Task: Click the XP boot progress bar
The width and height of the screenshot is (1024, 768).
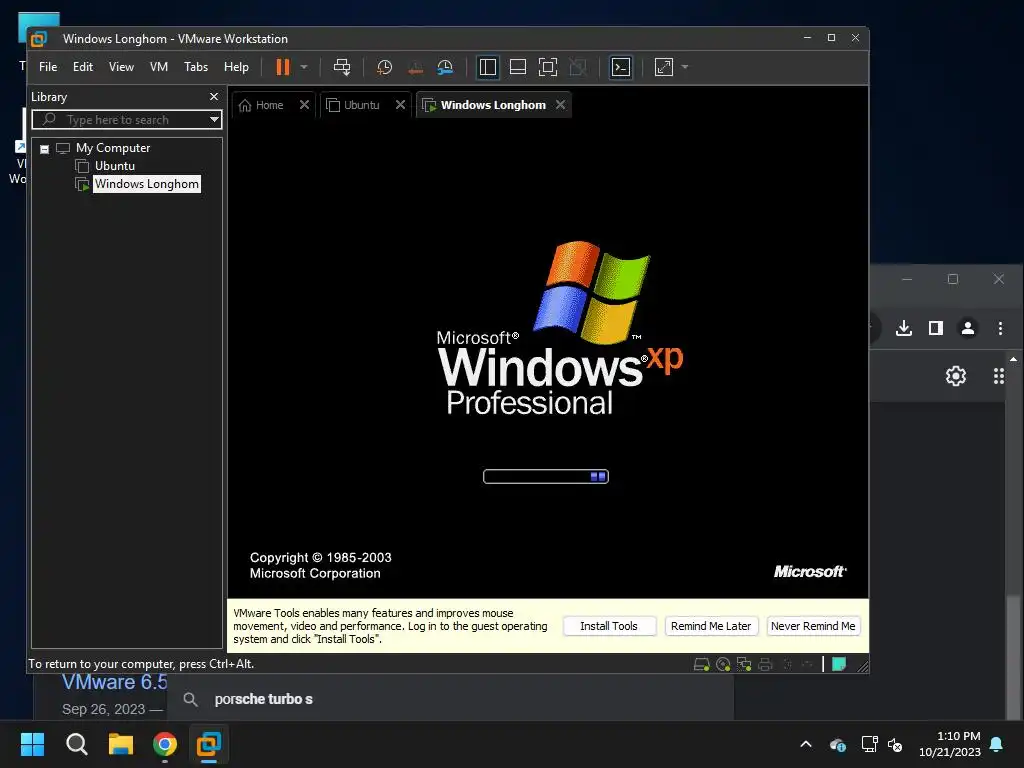Action: pos(546,477)
